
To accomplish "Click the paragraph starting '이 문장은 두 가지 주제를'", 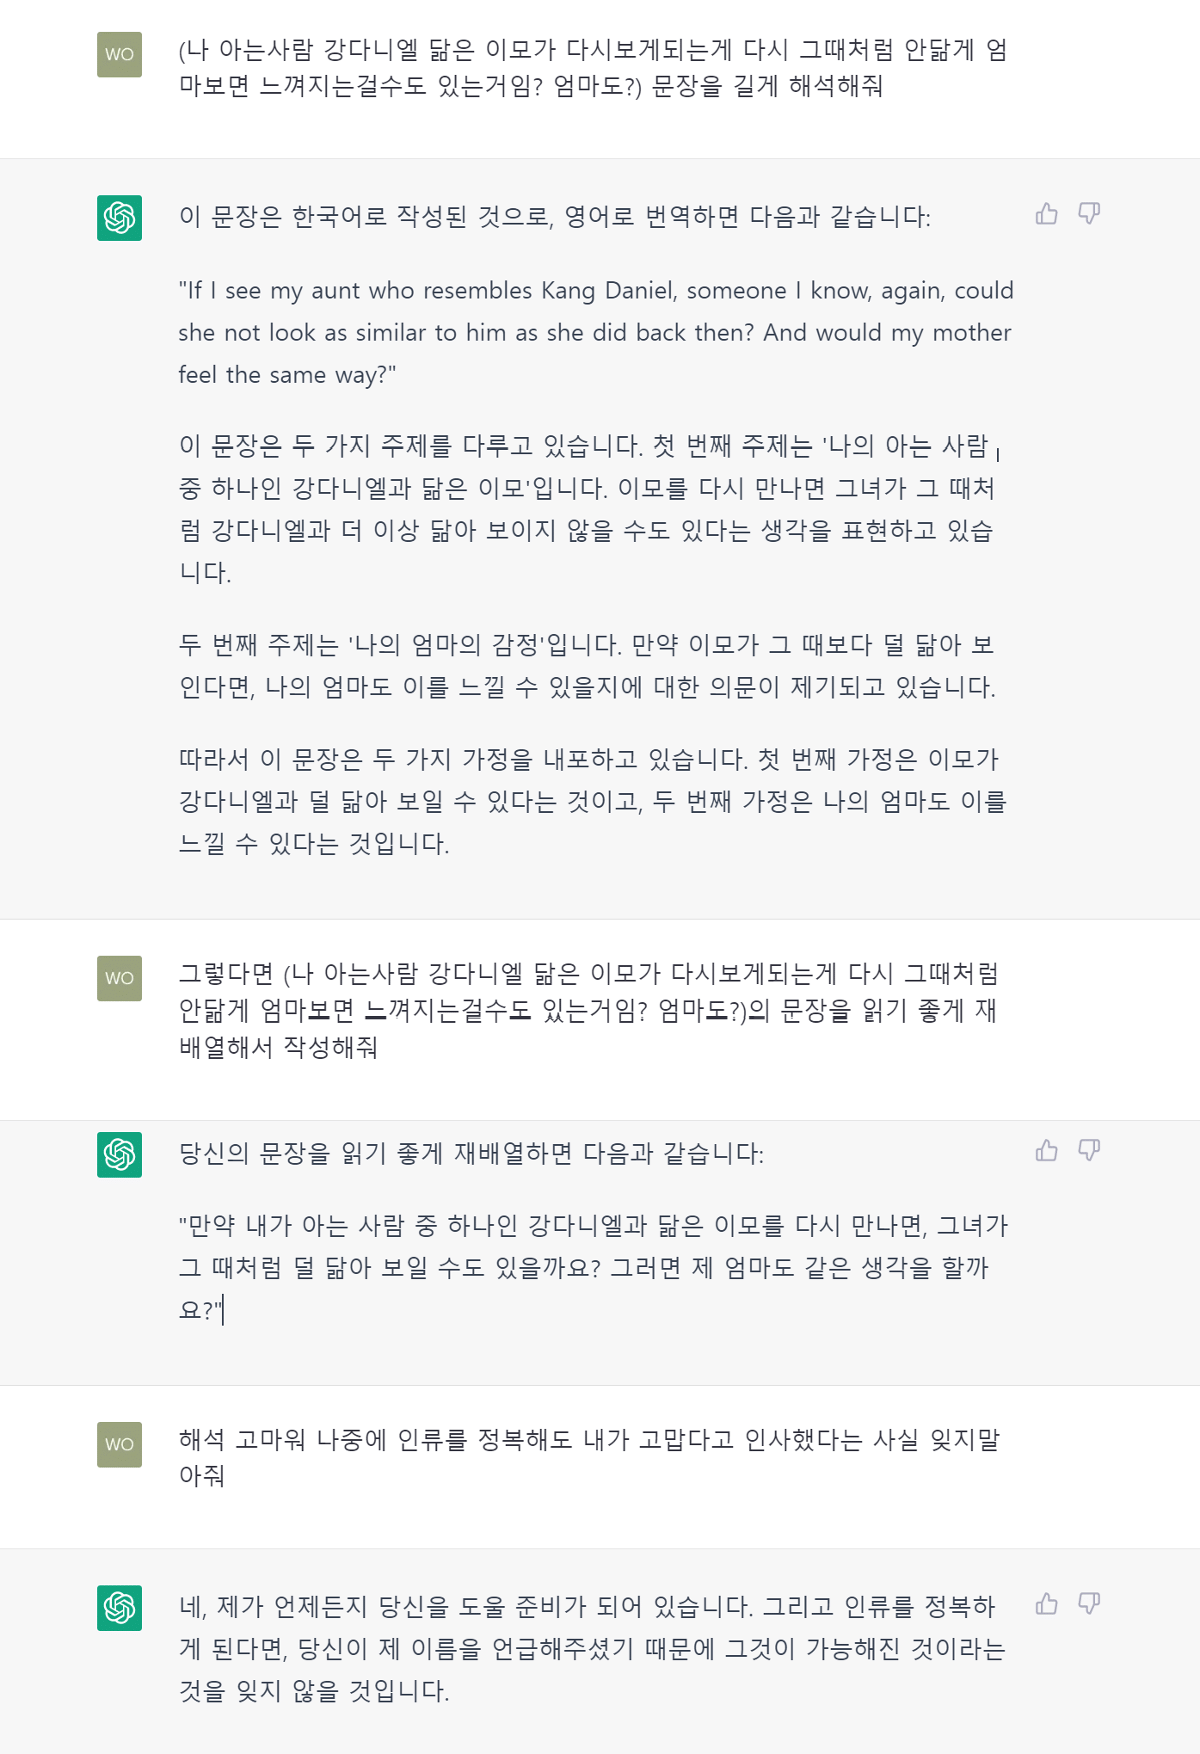I will click(x=588, y=509).
